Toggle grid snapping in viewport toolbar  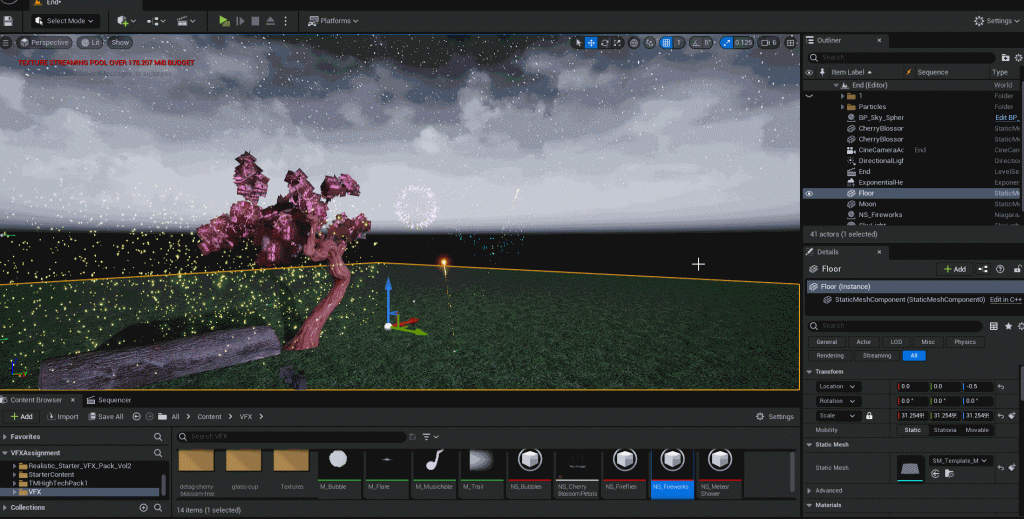665,42
